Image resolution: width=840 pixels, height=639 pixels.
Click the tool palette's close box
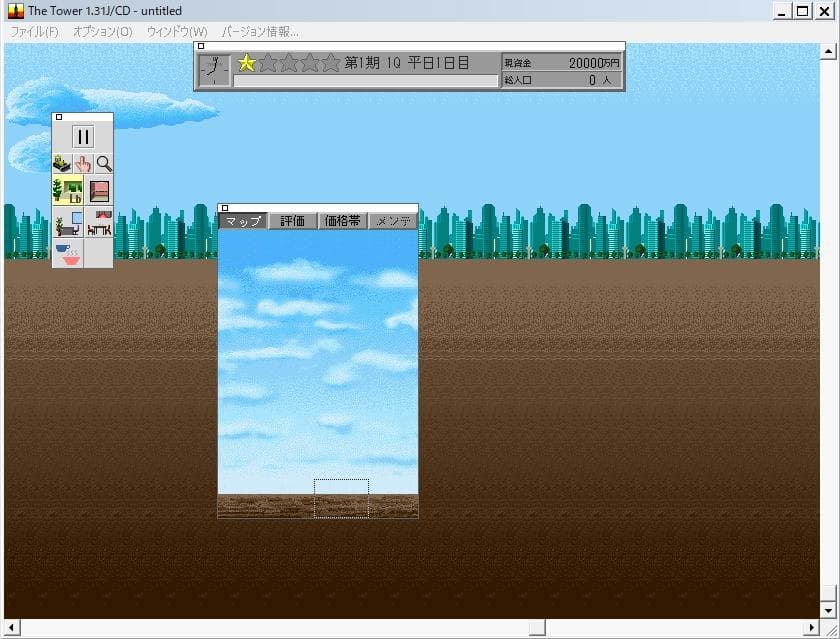[x=59, y=117]
